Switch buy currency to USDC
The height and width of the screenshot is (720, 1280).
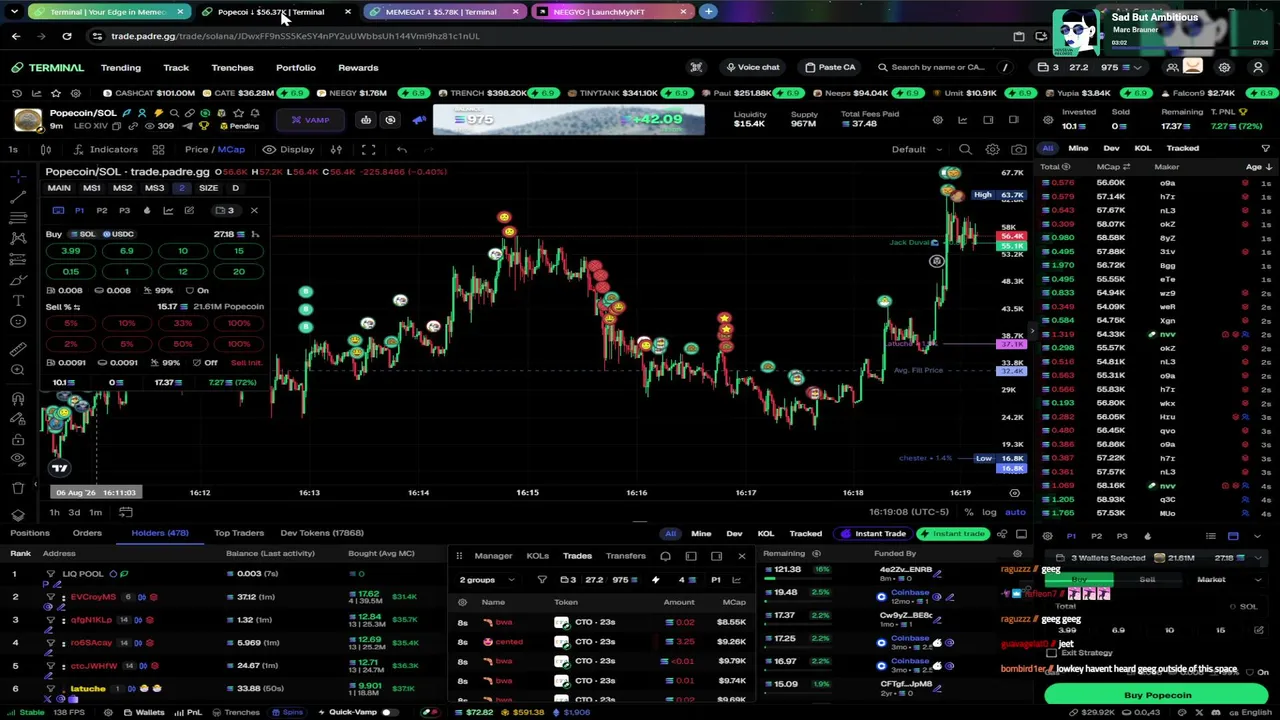[117, 234]
